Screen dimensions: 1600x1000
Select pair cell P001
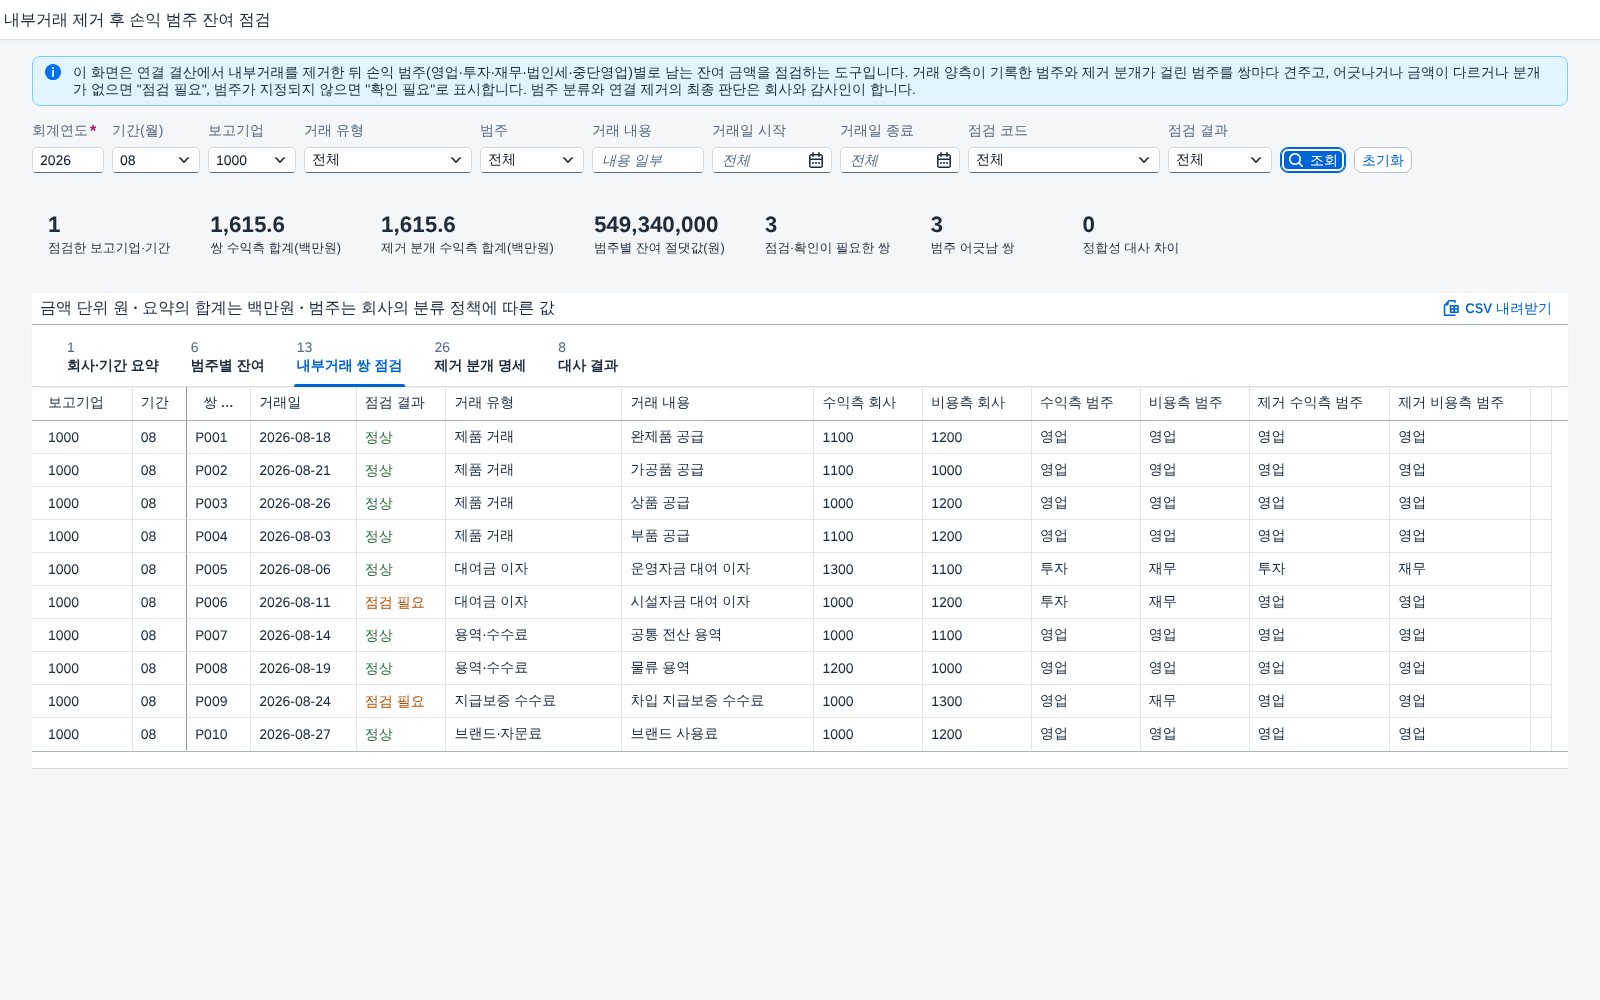coord(218,437)
